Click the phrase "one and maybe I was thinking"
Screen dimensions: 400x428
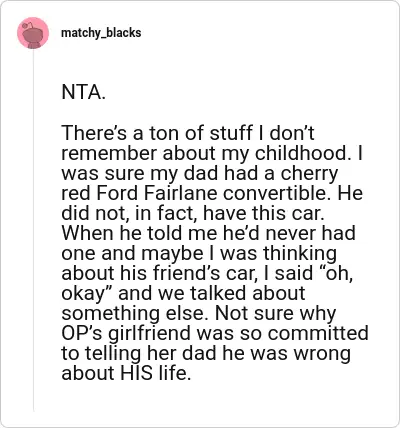pos(199,254)
